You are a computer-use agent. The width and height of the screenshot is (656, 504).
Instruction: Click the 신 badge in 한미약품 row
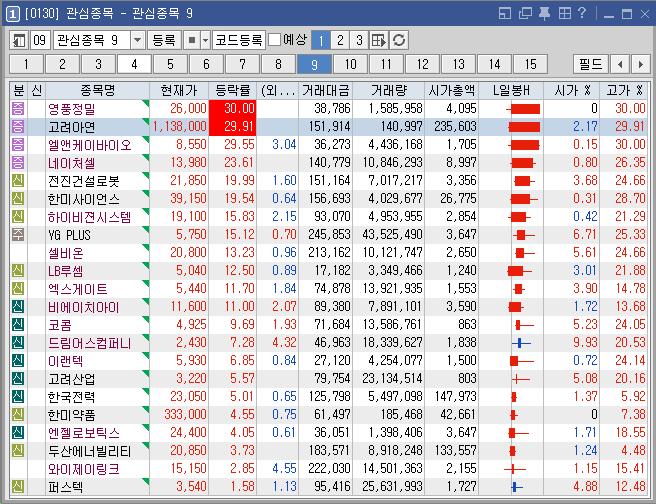(x=18, y=414)
